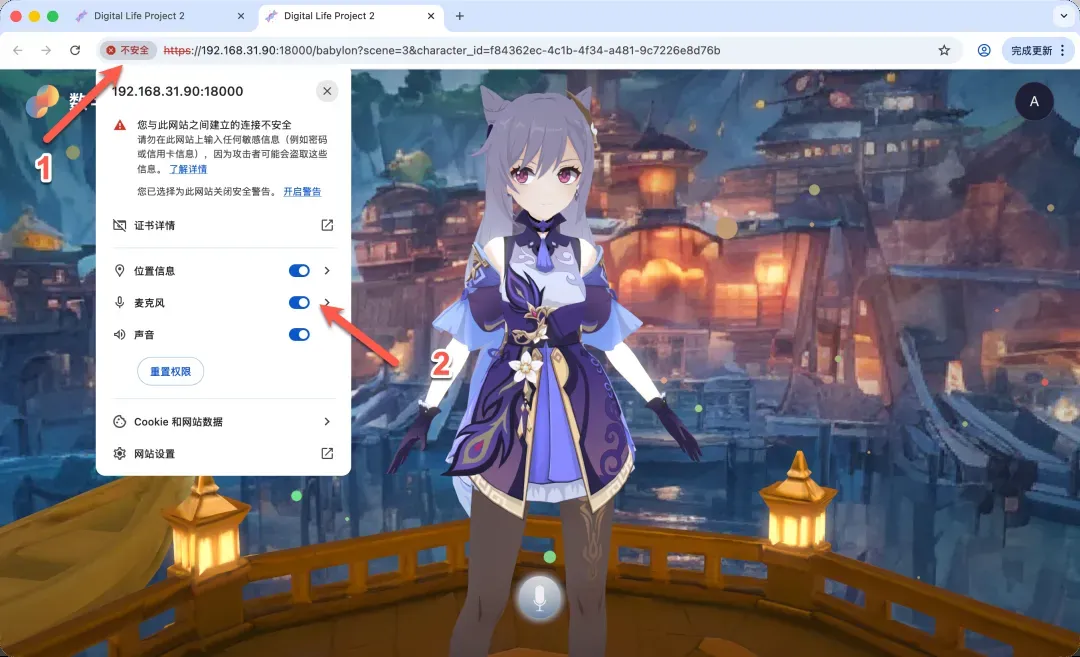The height and width of the screenshot is (657, 1080).
Task: Click the 声音 label text
Action: point(144,335)
